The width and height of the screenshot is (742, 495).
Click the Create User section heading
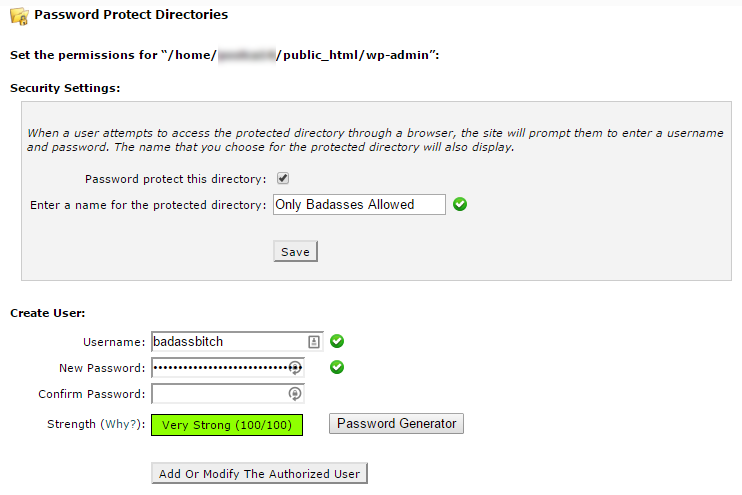coord(48,313)
